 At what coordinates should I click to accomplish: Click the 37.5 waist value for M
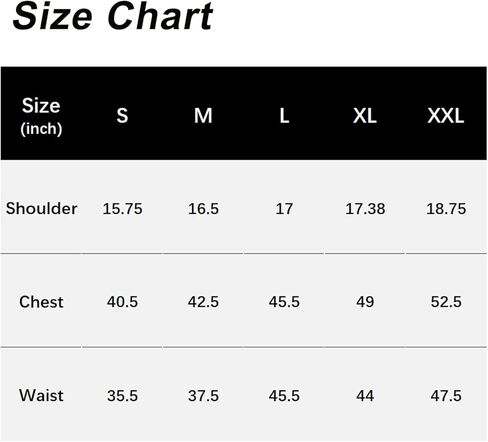point(203,396)
